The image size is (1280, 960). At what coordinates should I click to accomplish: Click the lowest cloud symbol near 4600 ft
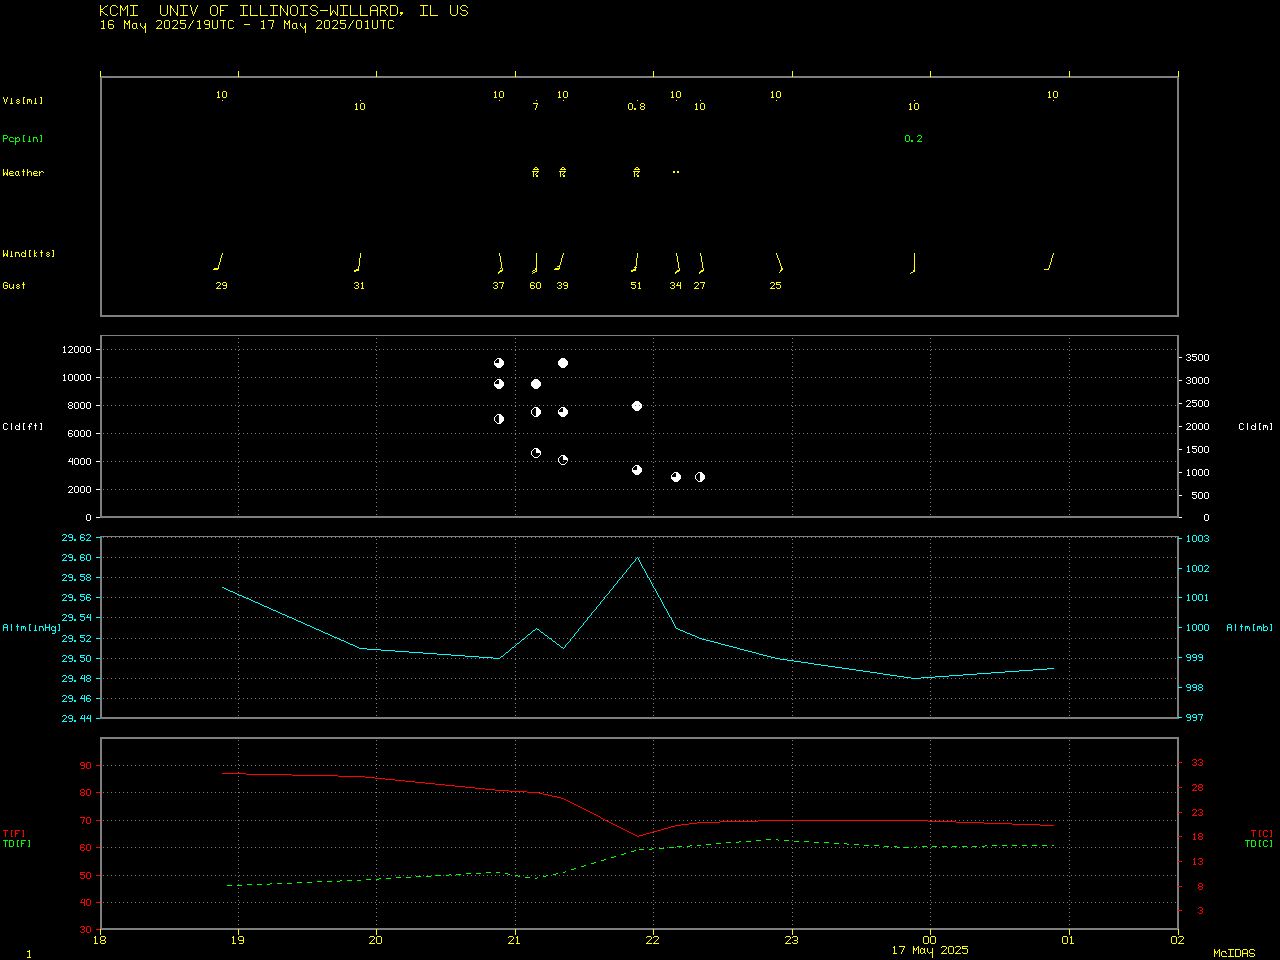point(536,453)
